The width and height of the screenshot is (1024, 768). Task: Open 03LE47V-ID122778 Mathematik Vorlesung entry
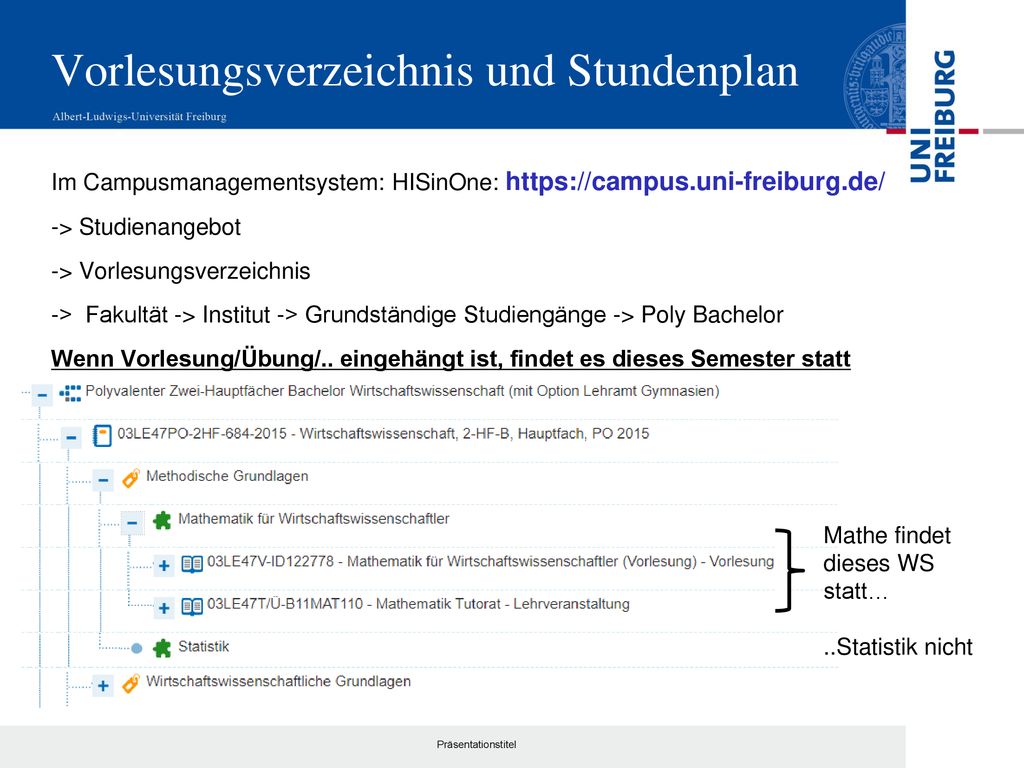coord(490,562)
